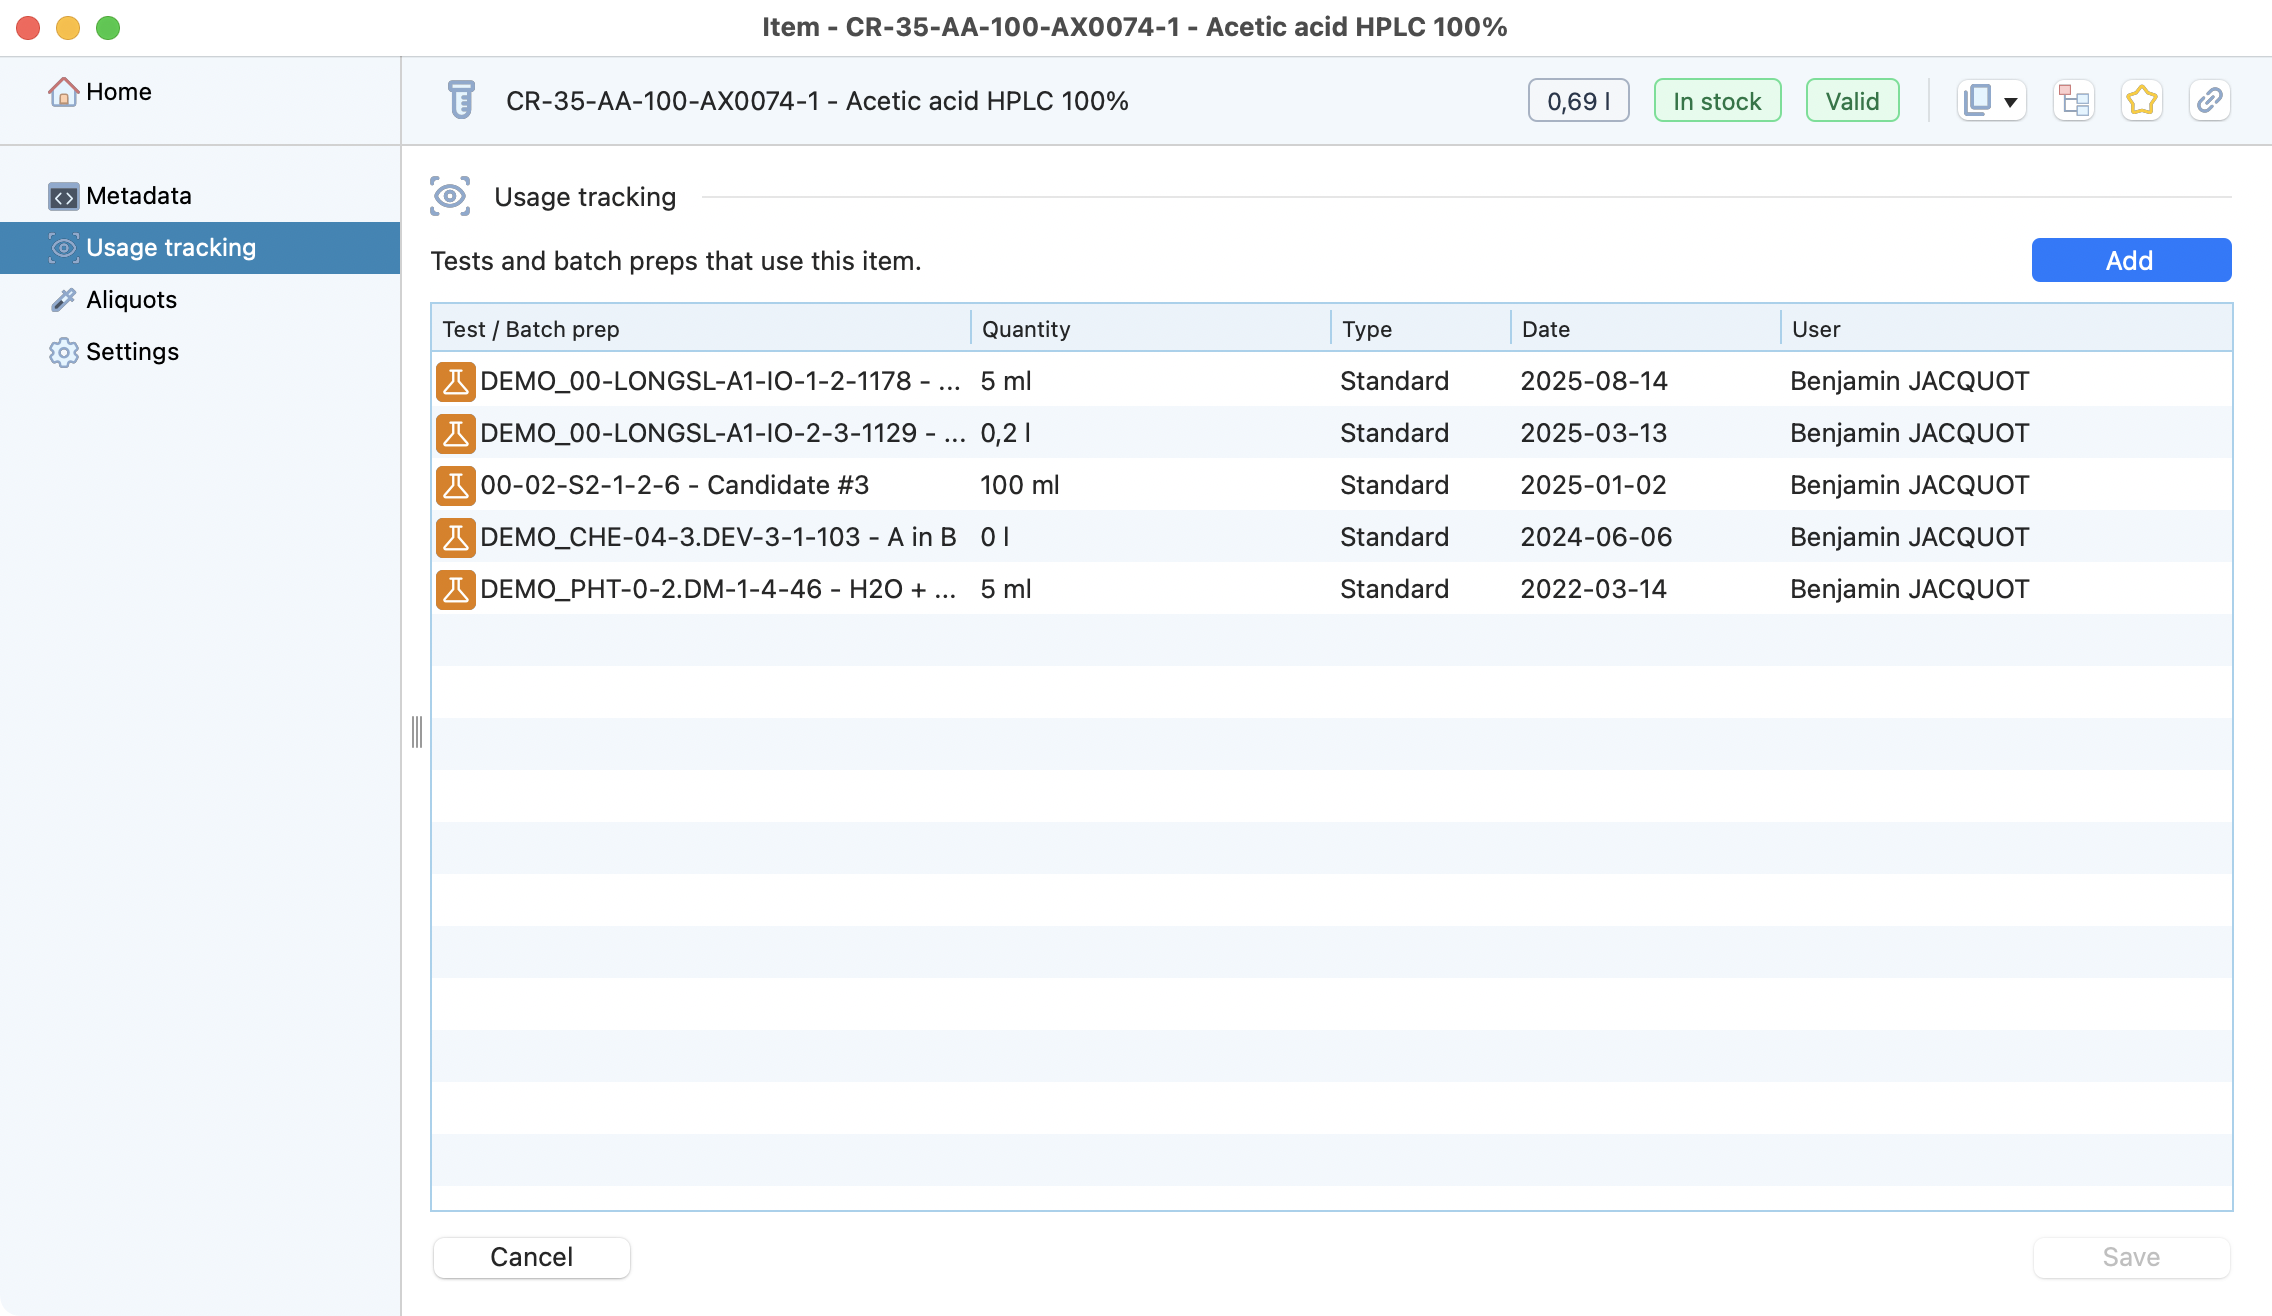
Task: Click flask icon of DEMO_PHT-0-2.DM-1-4-46 row
Action: (x=455, y=589)
